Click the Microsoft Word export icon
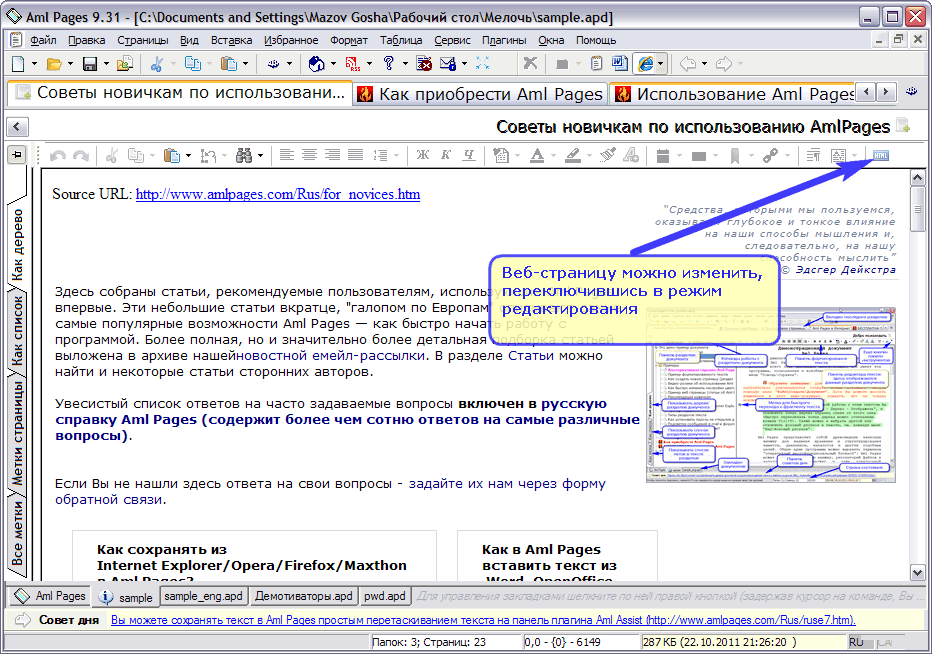The width and height of the screenshot is (932, 654). (x=619, y=64)
